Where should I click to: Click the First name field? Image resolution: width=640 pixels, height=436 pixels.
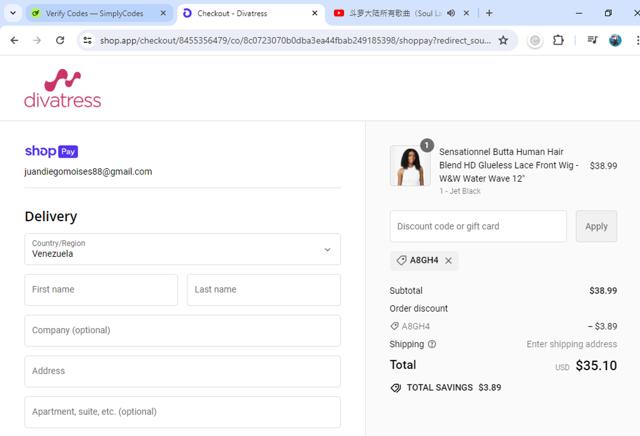click(x=101, y=290)
